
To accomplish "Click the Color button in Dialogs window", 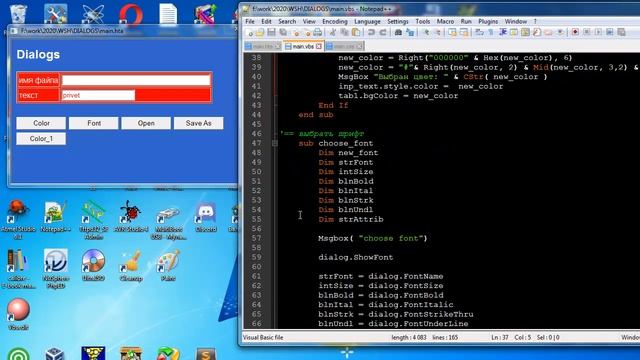I will [41, 123].
